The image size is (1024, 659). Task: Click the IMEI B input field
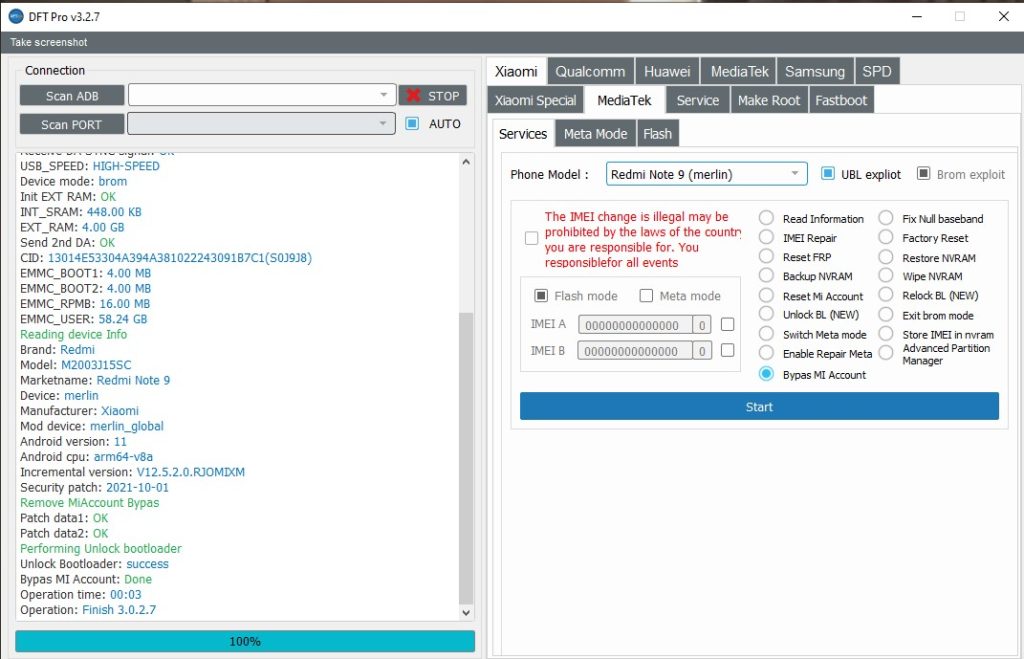(x=635, y=351)
